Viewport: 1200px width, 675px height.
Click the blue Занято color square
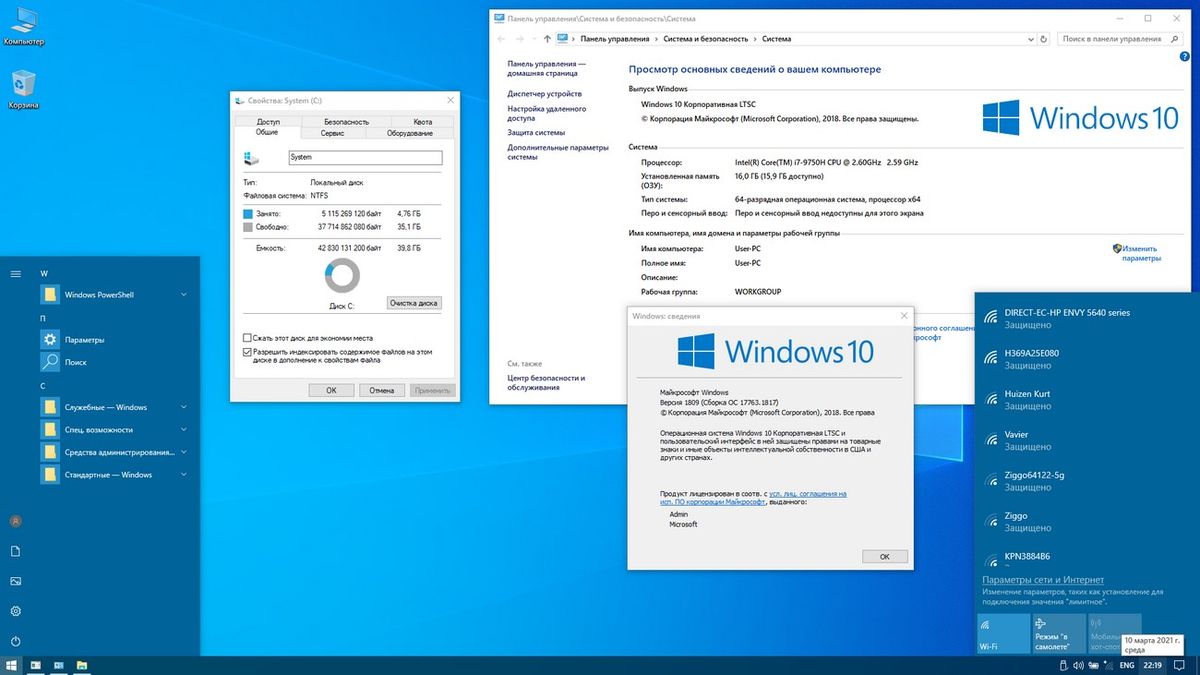tap(249, 214)
